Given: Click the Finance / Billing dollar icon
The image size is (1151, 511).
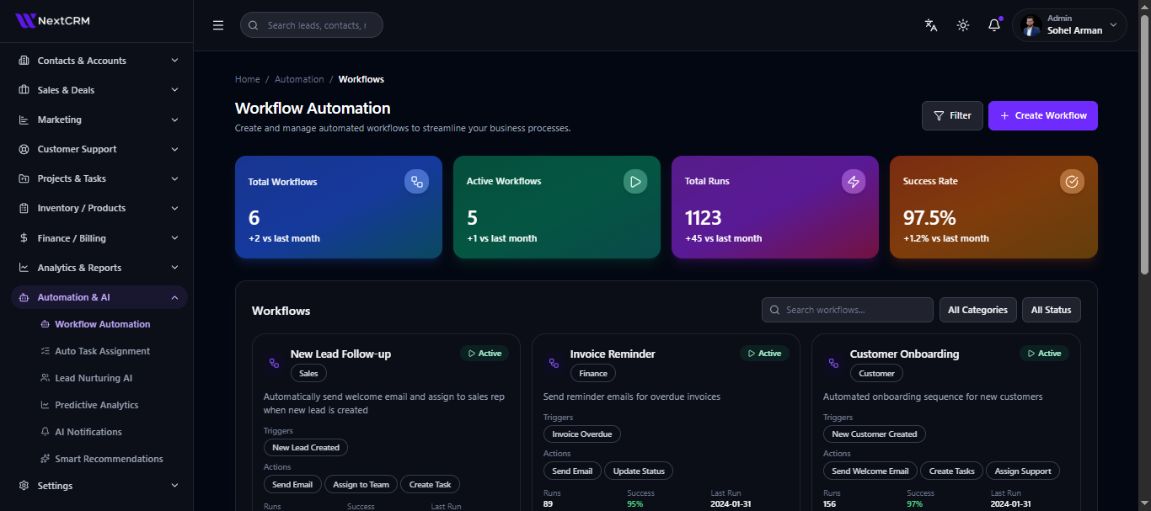Looking at the screenshot, I should [x=23, y=238].
